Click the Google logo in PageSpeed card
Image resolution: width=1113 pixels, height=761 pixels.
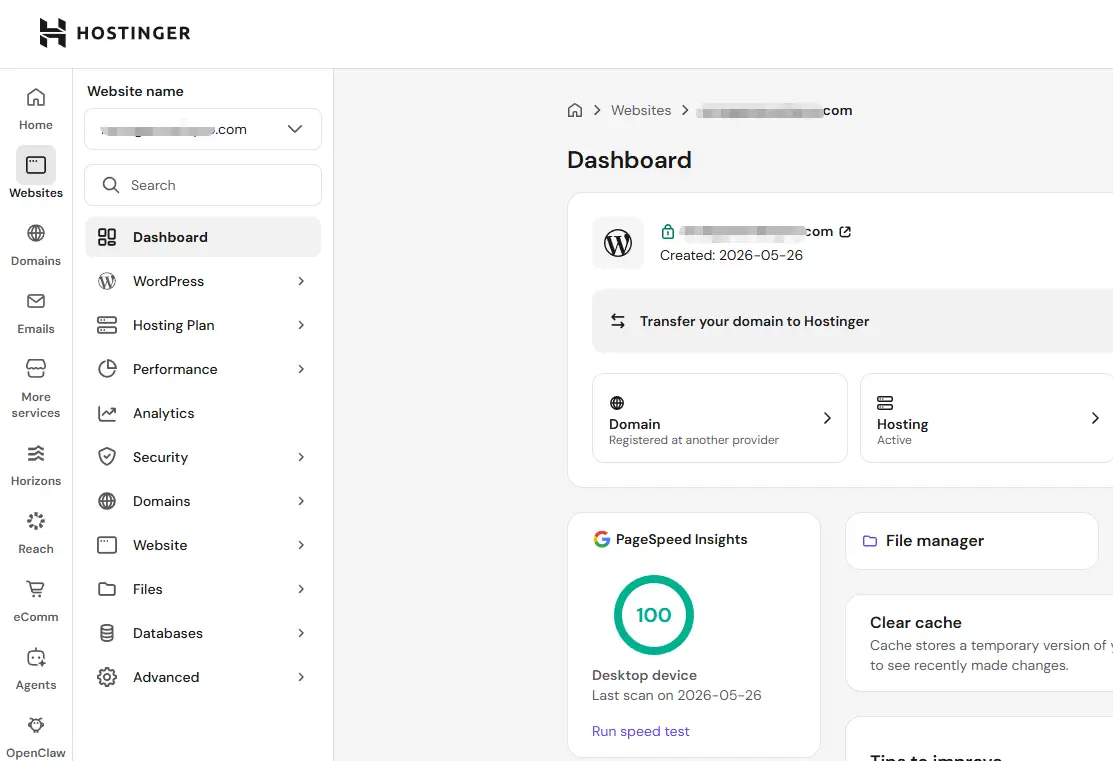point(602,540)
